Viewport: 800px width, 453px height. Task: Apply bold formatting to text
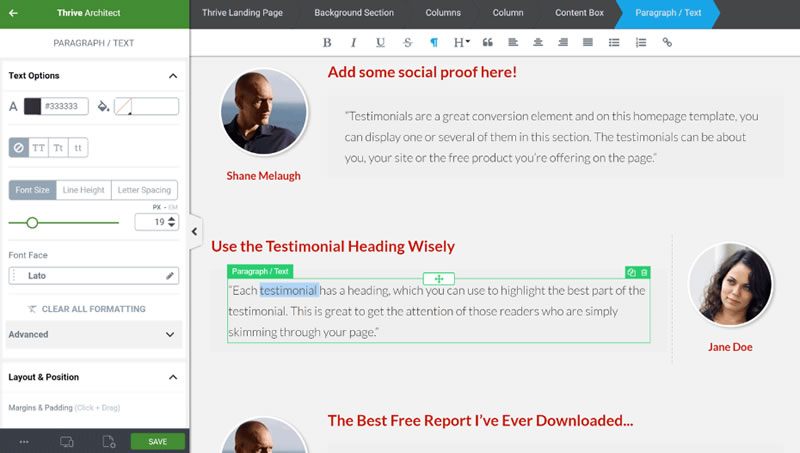(x=327, y=42)
